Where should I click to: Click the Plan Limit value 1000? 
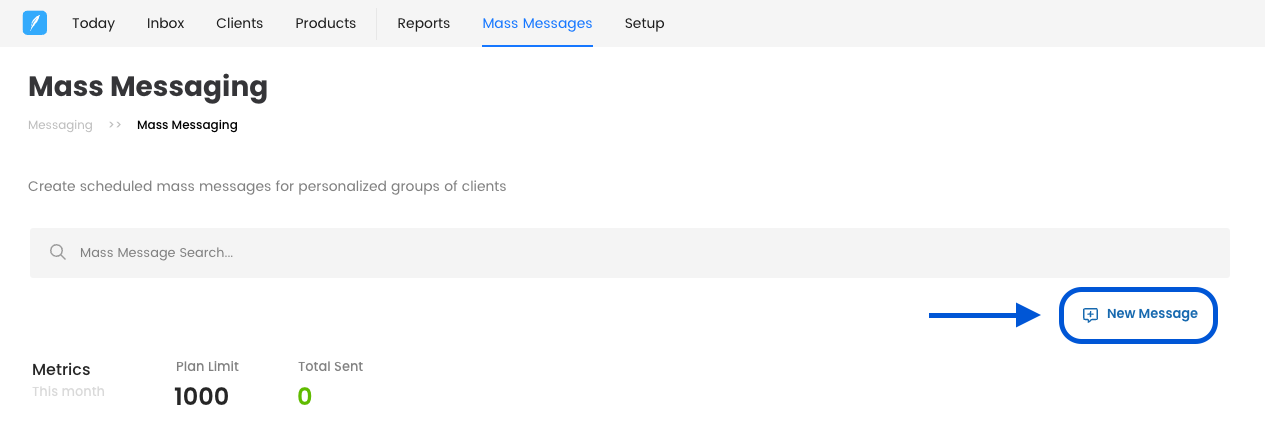(201, 397)
